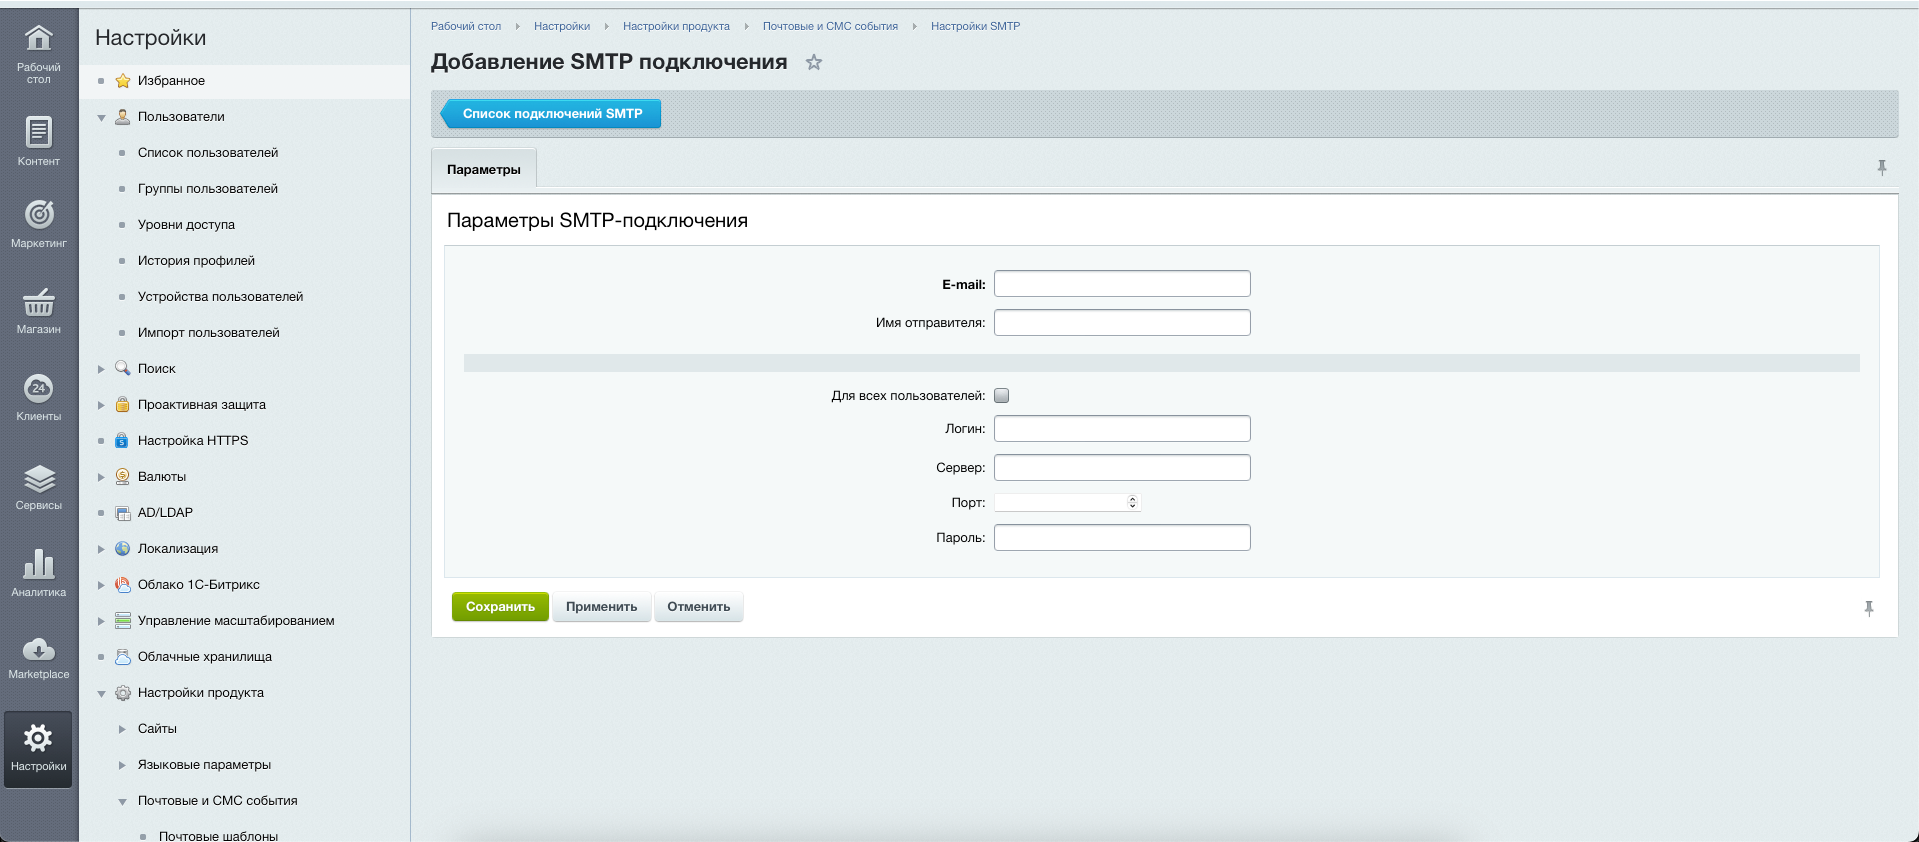Follow the Настройки SMTP breadcrumb link
Screen dimensions: 1919x842
point(975,26)
